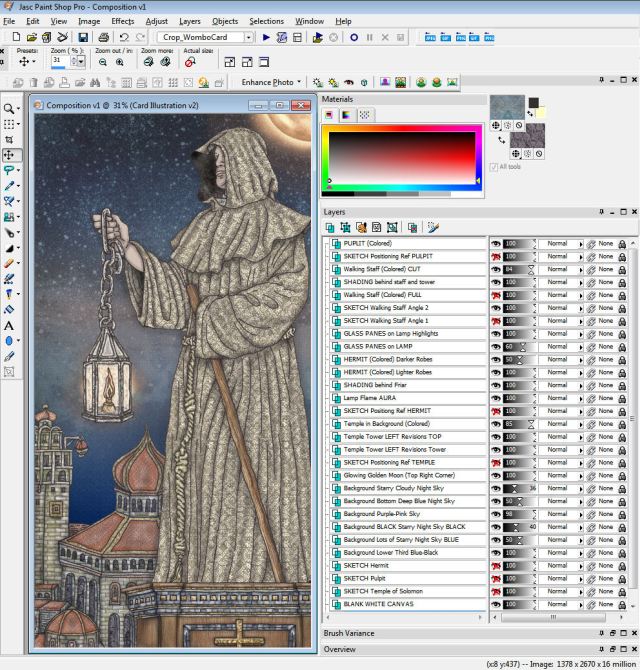640x670 pixels.
Task: Choose the Text tool
Action: (x=10, y=325)
